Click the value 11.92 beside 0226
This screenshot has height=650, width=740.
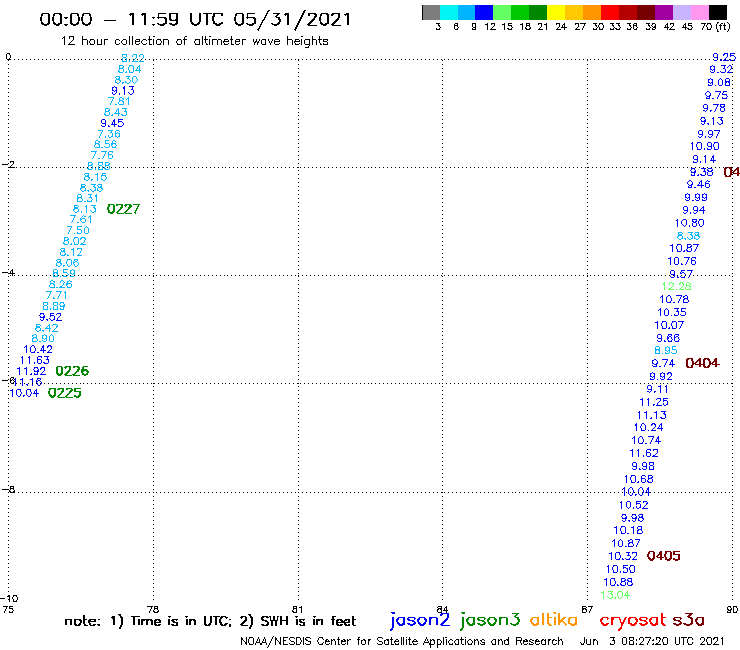click(x=31, y=371)
